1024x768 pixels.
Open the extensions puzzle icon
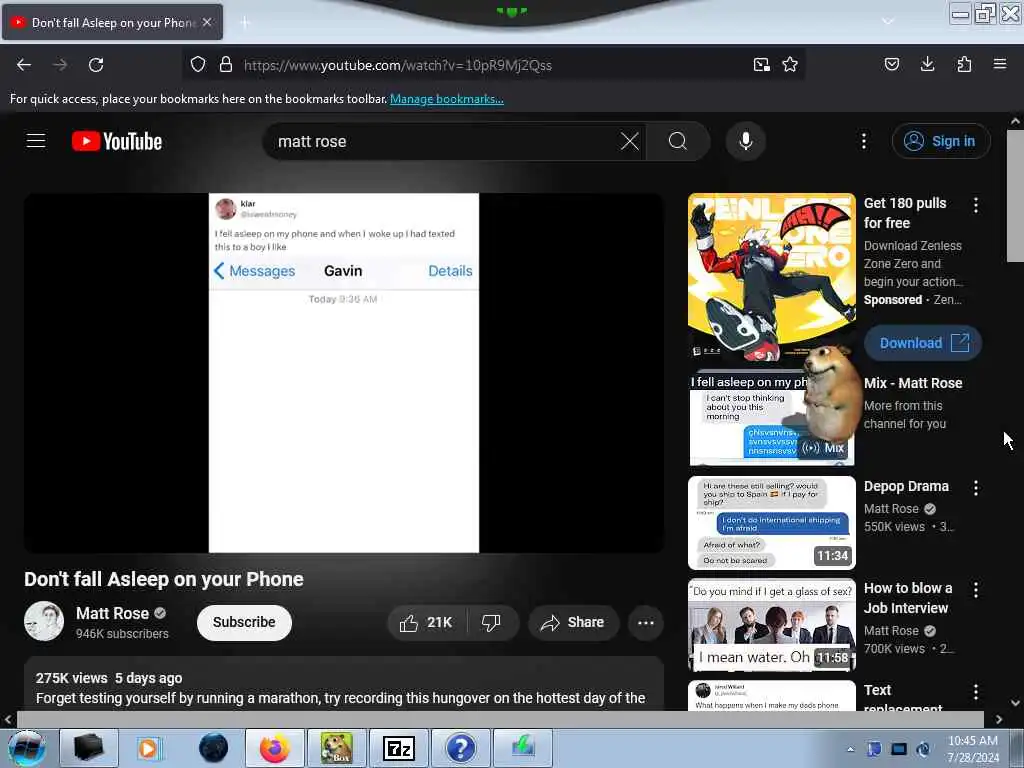pos(964,64)
